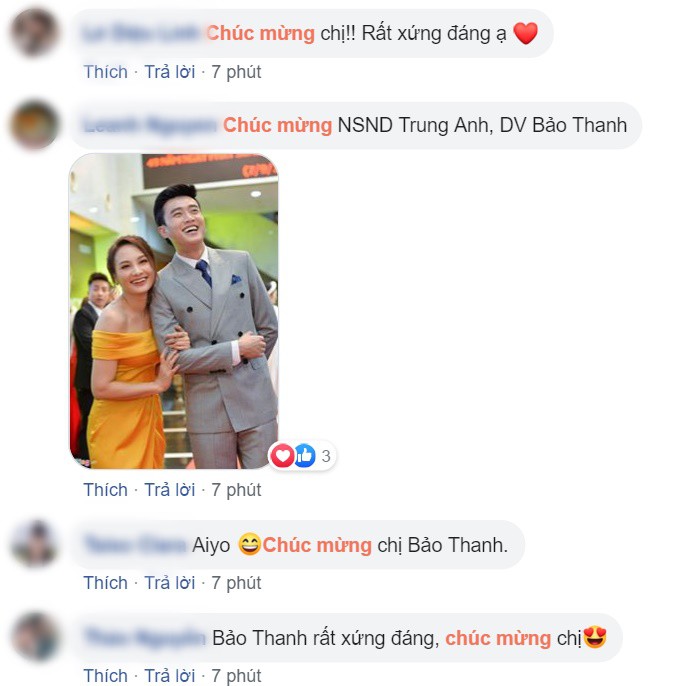
Task: Click the thumbs-up reaction icon on photo
Action: (x=304, y=456)
